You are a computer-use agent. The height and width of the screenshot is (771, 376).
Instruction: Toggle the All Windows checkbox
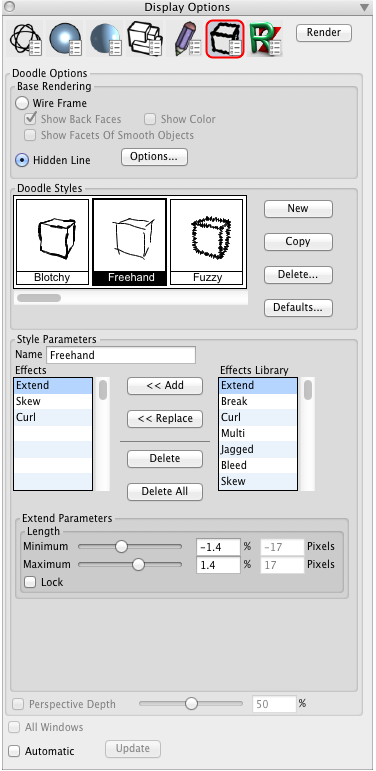click(x=15, y=727)
